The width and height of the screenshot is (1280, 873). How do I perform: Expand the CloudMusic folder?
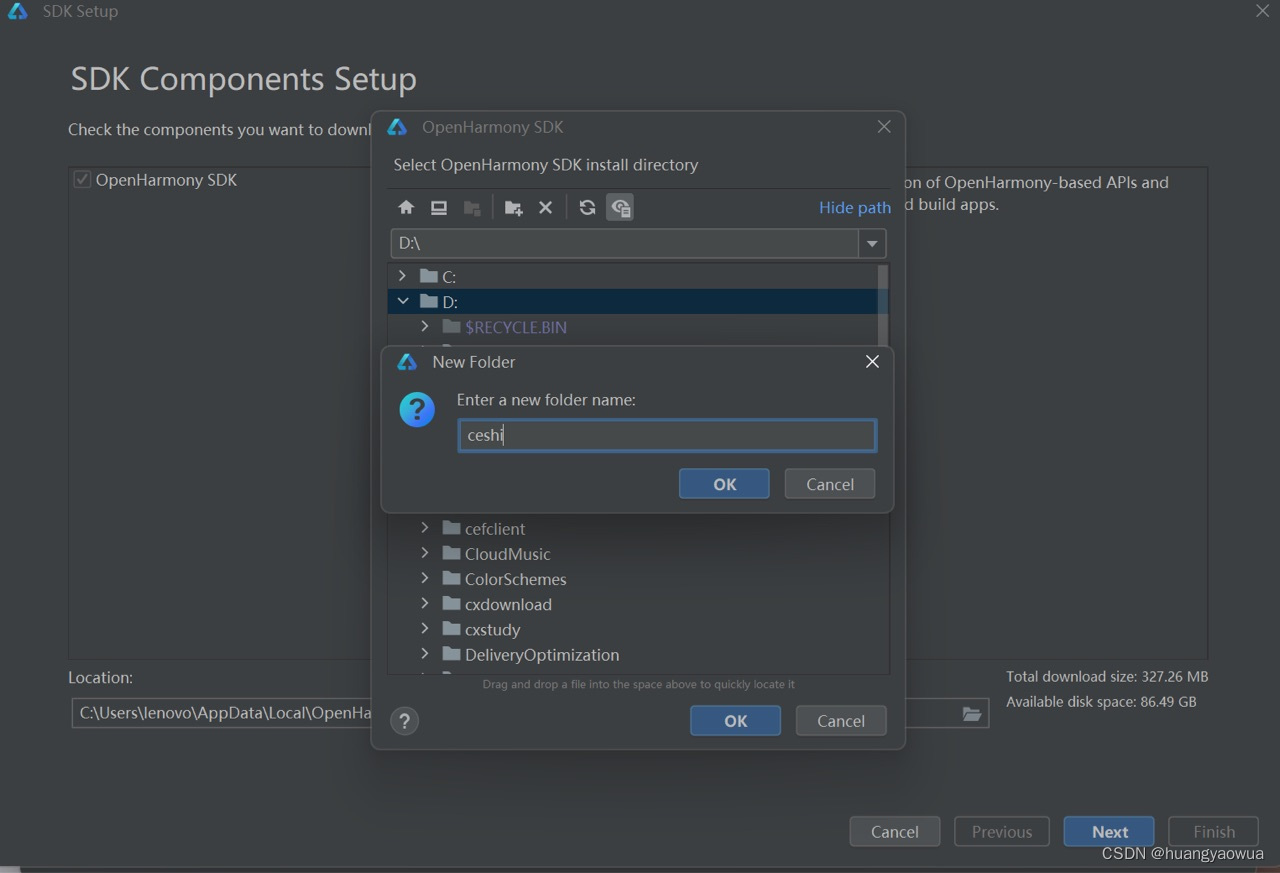click(425, 553)
